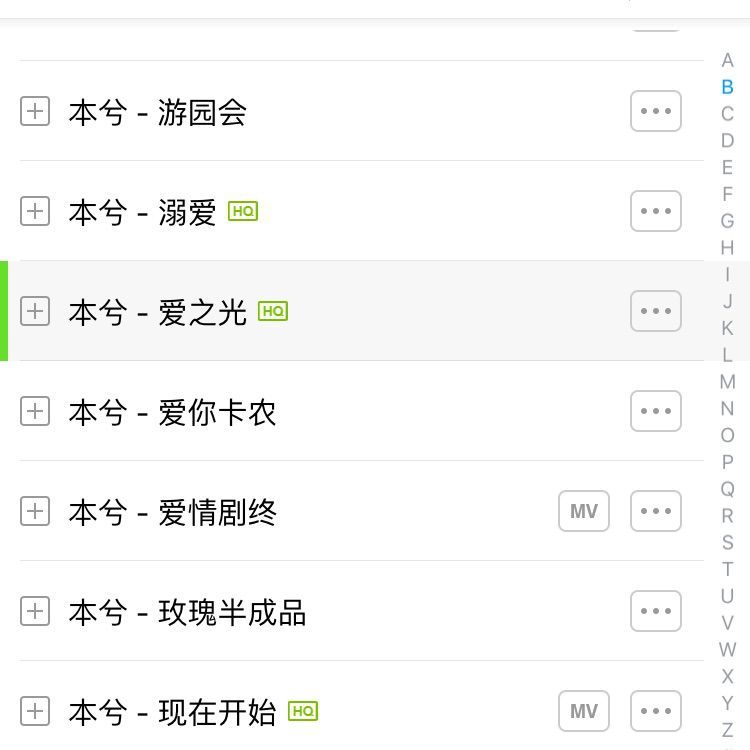Expand add options for 本兮 - 现在开始

35,711
